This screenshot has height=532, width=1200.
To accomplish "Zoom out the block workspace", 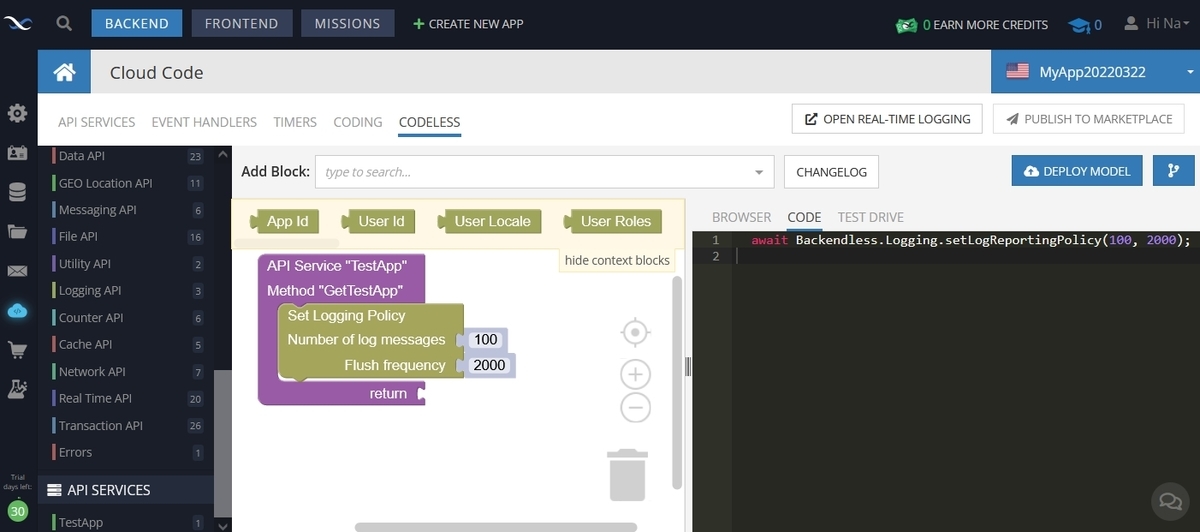I will [x=636, y=407].
